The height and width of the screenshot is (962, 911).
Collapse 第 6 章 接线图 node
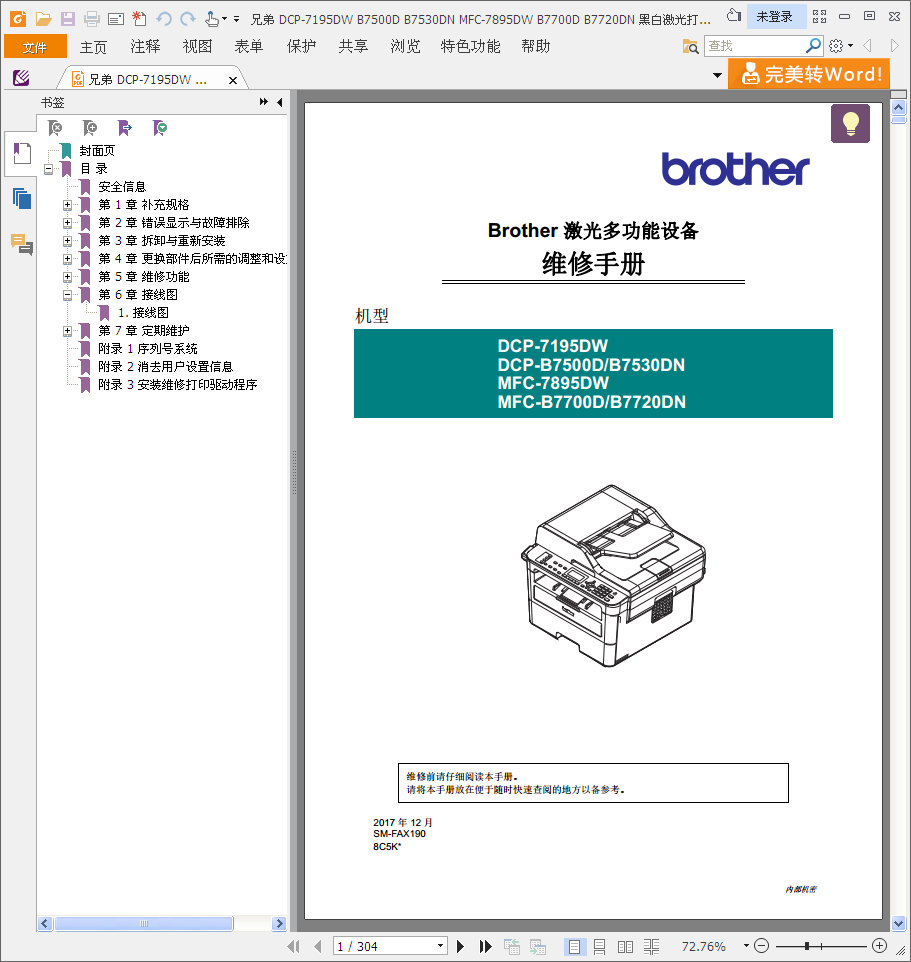point(67,295)
